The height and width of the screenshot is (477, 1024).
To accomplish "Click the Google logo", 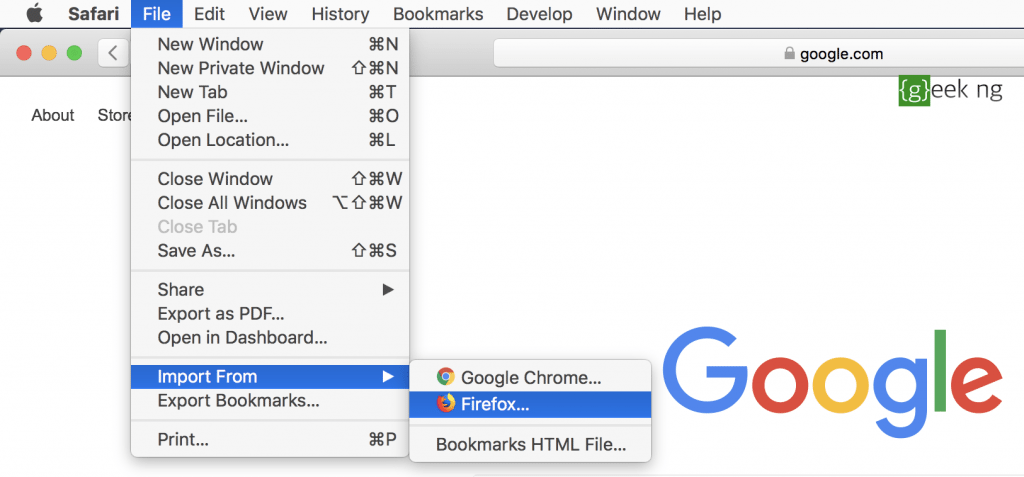I will click(x=832, y=383).
